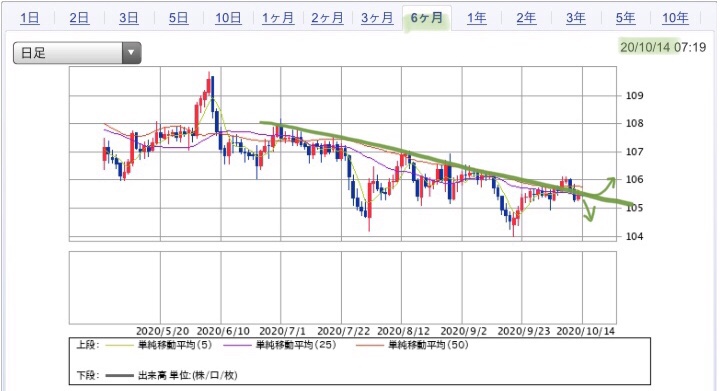723x391 pixels.
Task: Select the 5日 time range tab
Action: (x=178, y=18)
